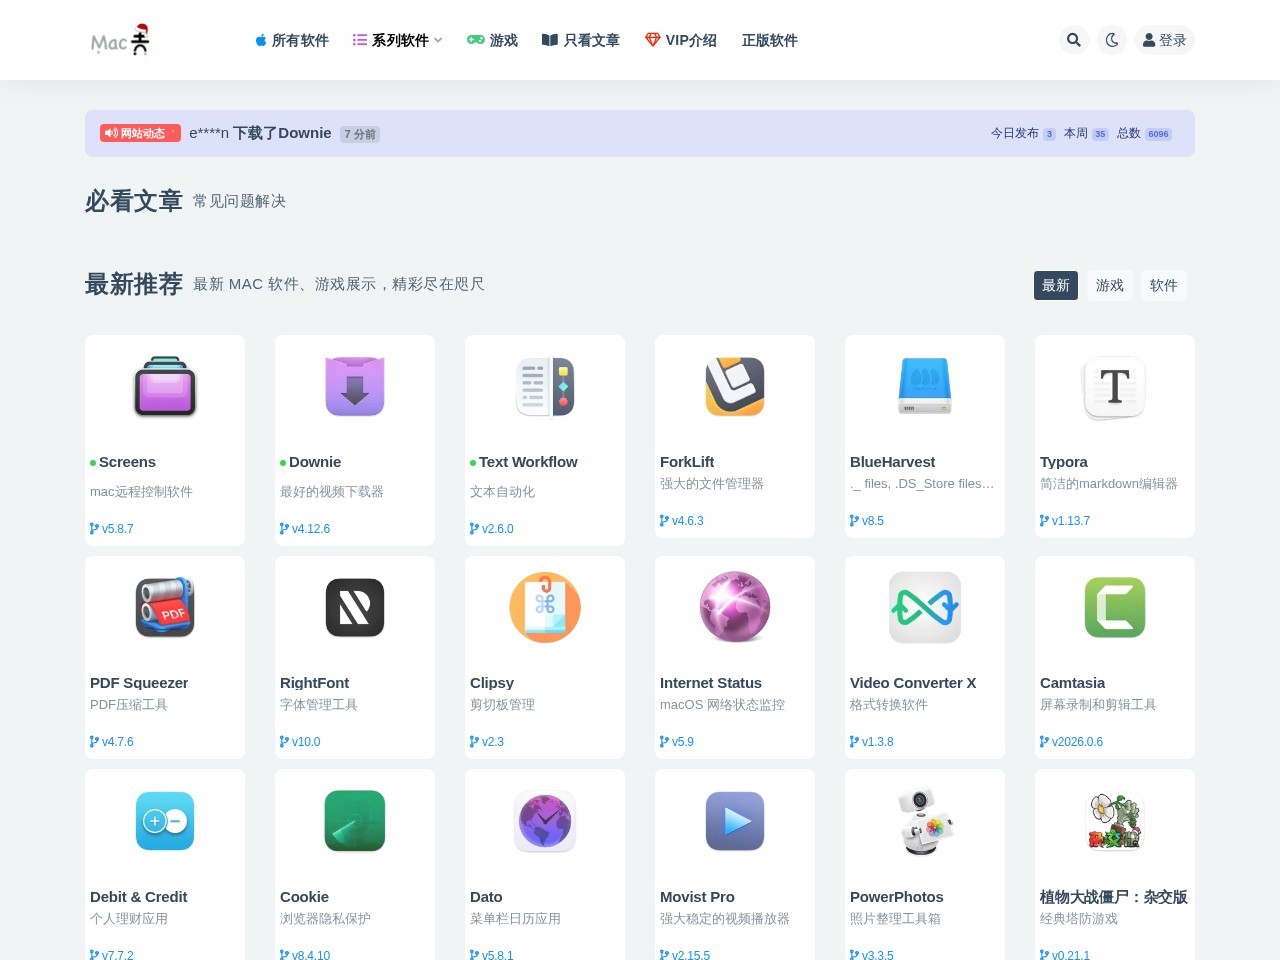Open the Internet Status title link

pos(711,683)
